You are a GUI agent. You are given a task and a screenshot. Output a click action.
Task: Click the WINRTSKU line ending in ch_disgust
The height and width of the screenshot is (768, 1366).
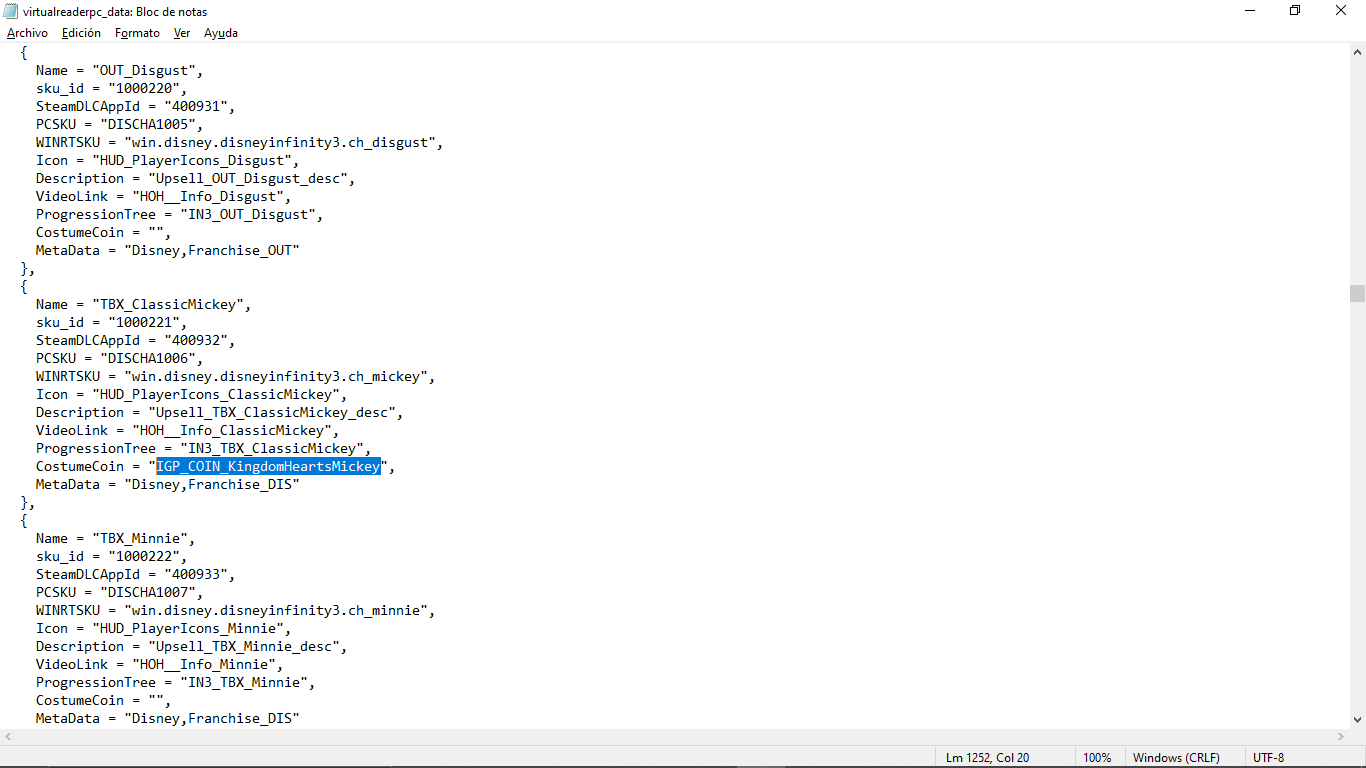pyautogui.click(x=240, y=143)
